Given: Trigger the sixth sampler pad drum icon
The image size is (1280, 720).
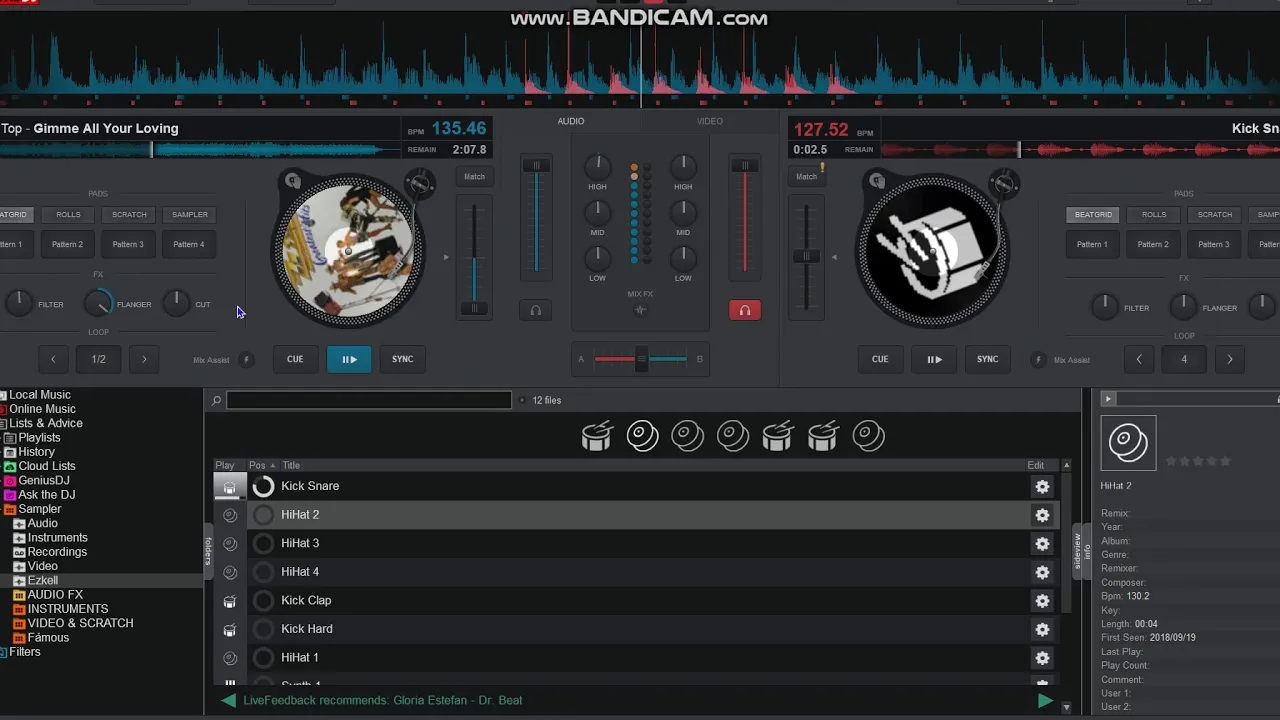Looking at the screenshot, I should (x=822, y=436).
